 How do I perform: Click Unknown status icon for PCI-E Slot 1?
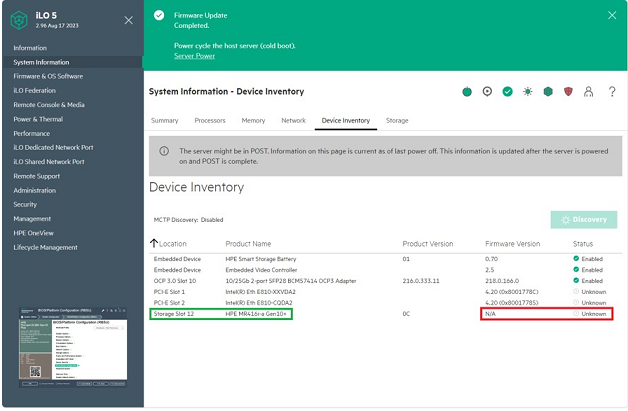[576, 291]
